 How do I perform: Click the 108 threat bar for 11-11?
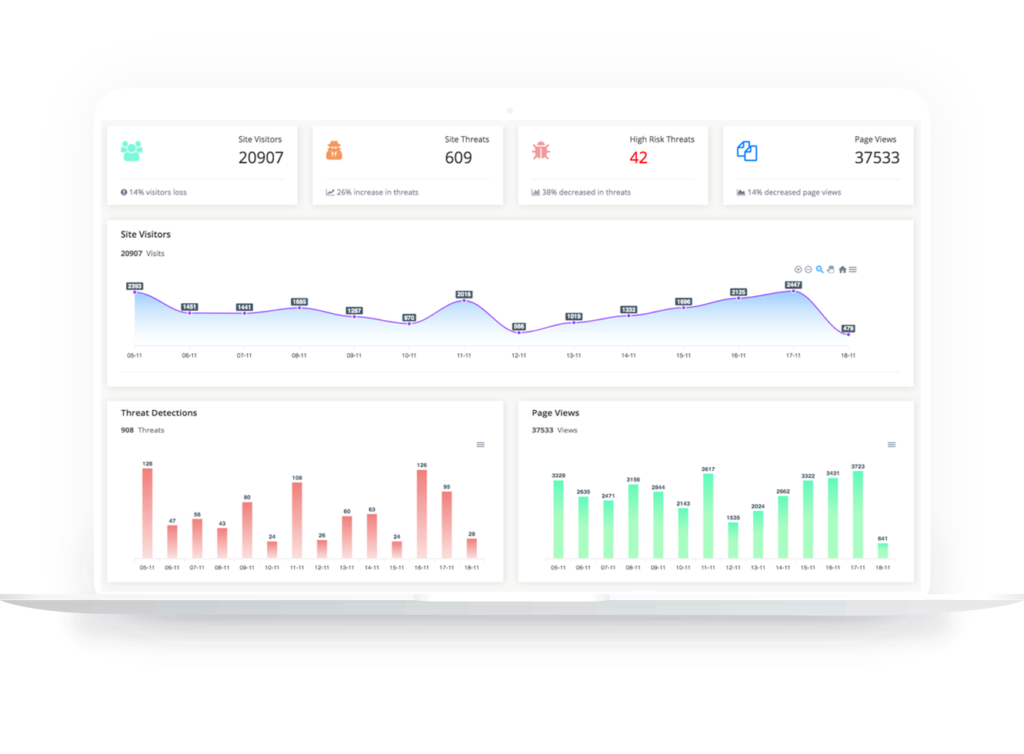click(297, 520)
